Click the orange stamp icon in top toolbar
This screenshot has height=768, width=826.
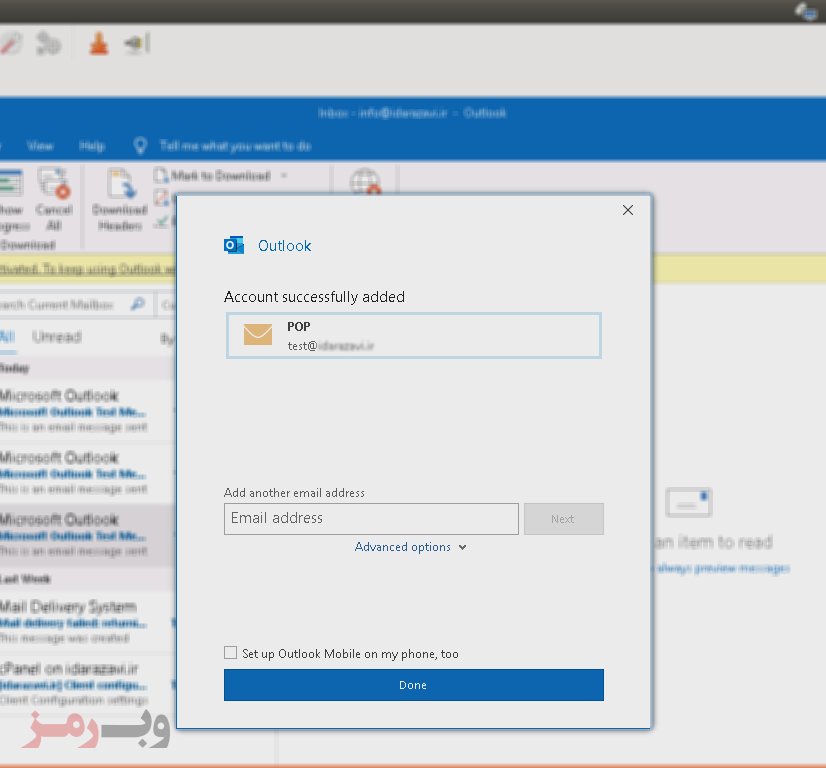99,44
